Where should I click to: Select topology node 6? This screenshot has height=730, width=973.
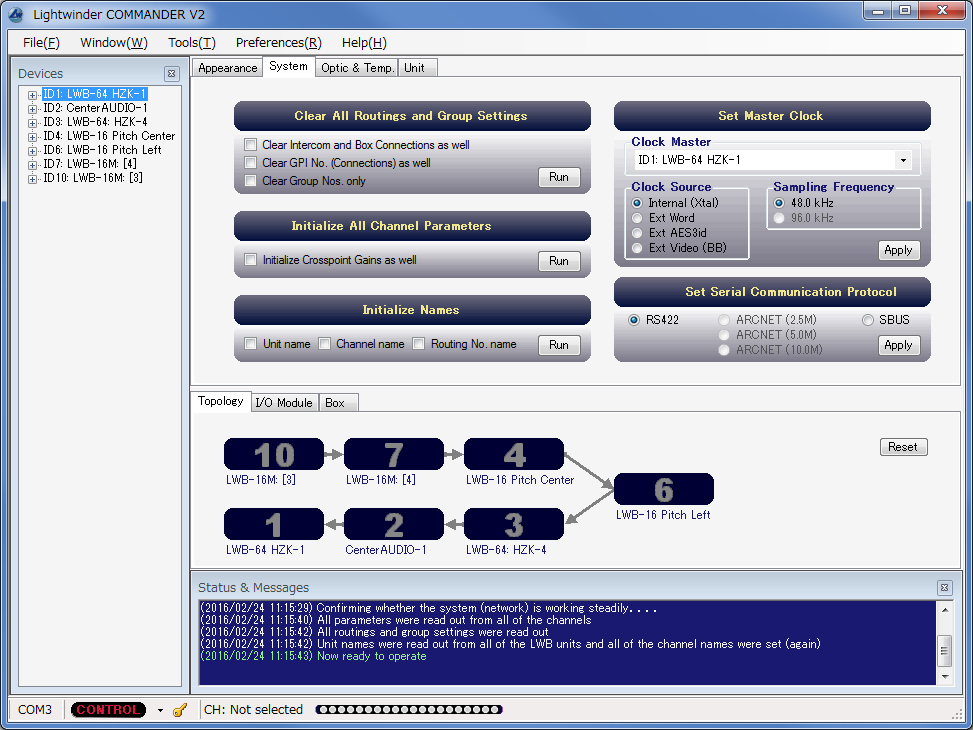click(x=663, y=489)
